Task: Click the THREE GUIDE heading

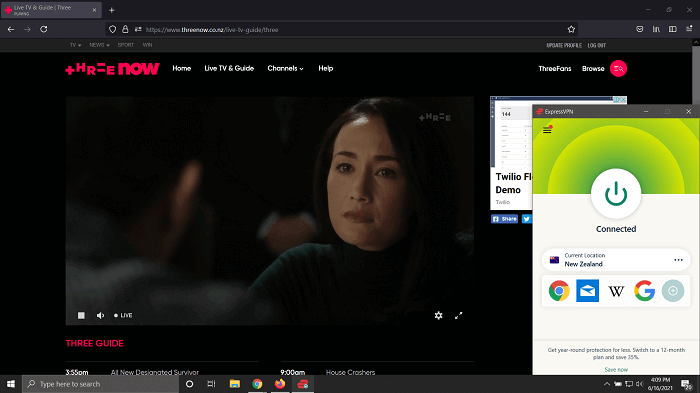Action: (95, 343)
